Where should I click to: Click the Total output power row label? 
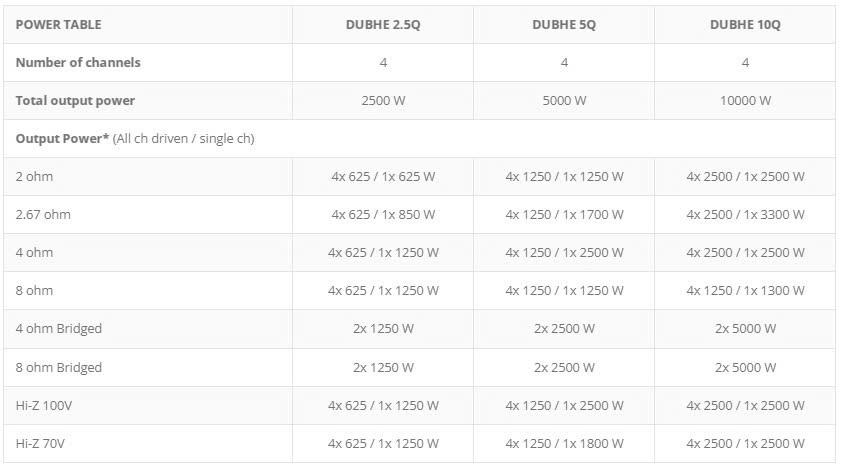coord(75,100)
